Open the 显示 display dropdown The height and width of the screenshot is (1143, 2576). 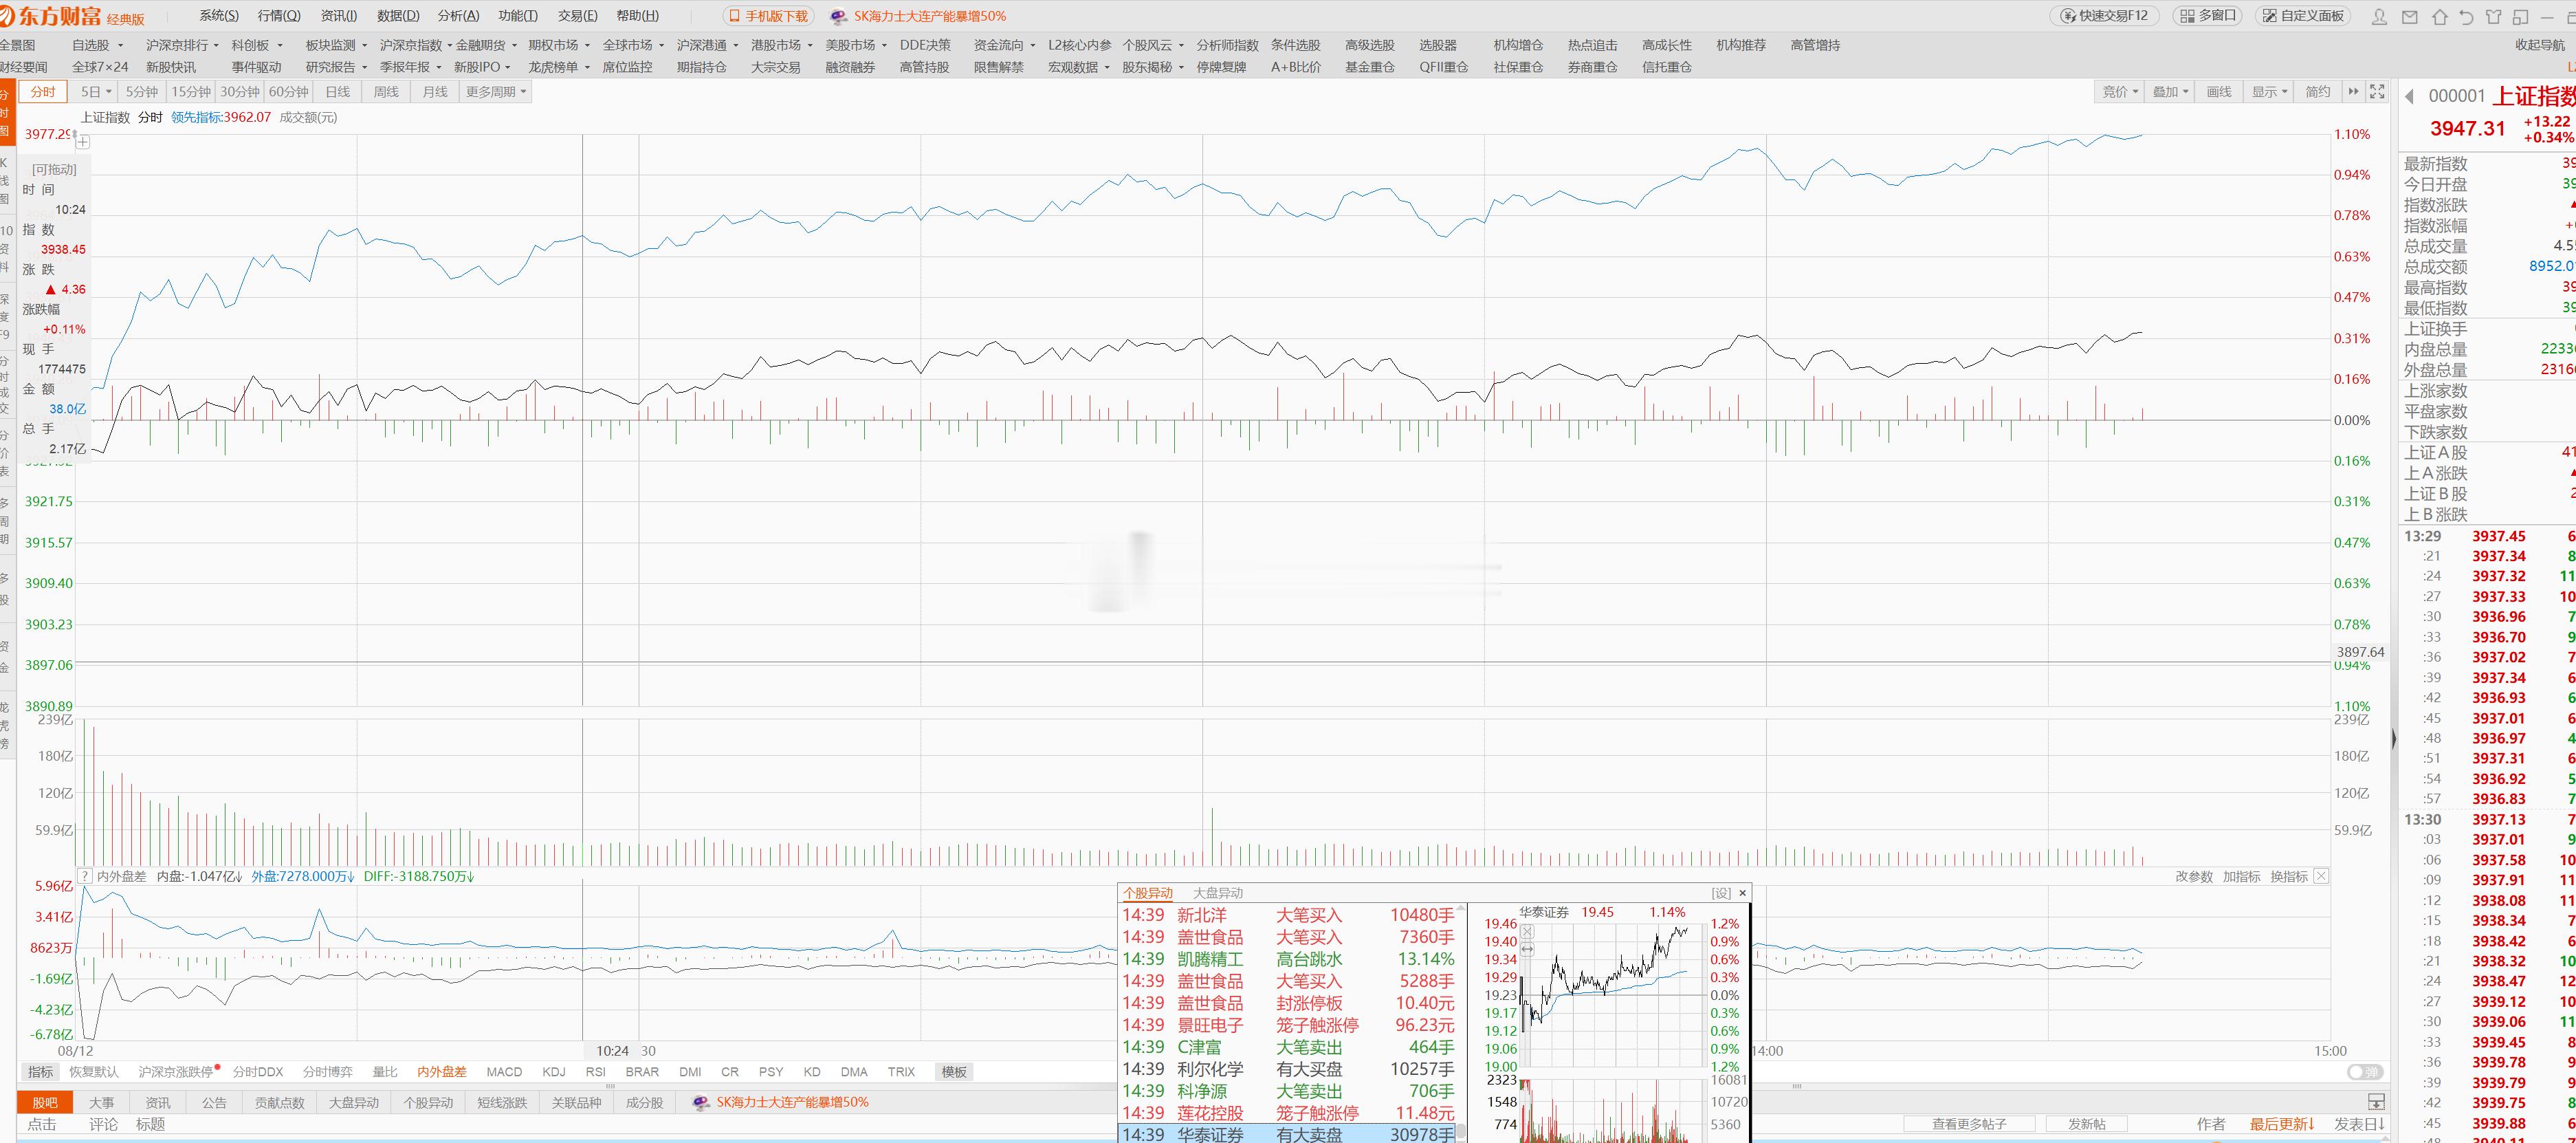tap(2269, 92)
